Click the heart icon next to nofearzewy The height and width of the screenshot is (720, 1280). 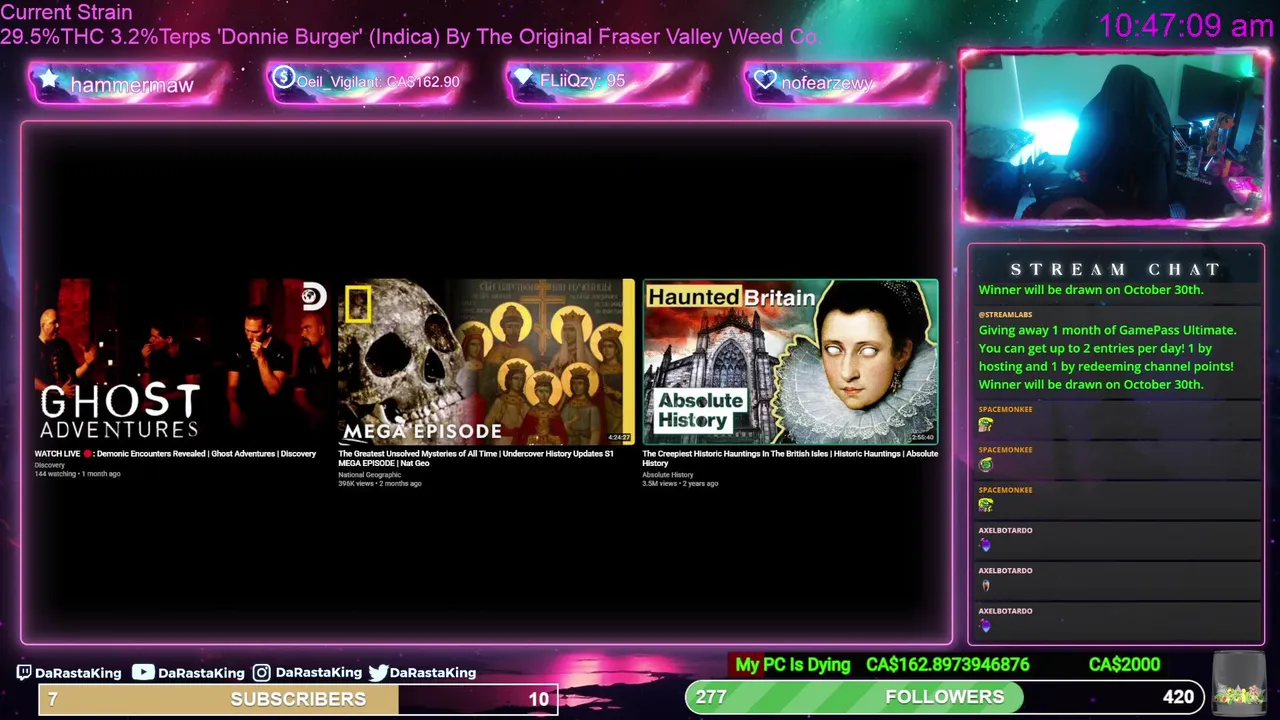(765, 80)
